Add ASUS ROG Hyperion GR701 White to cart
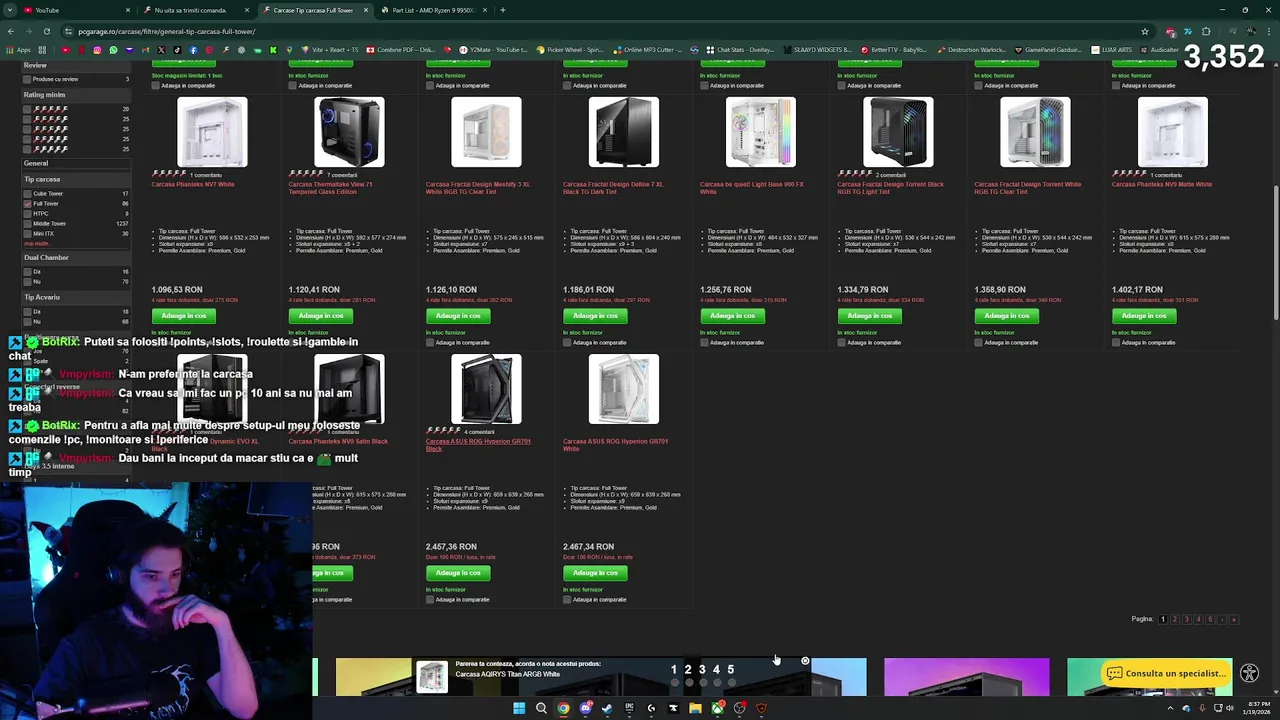Screen dimensions: 1280x720 596,573
